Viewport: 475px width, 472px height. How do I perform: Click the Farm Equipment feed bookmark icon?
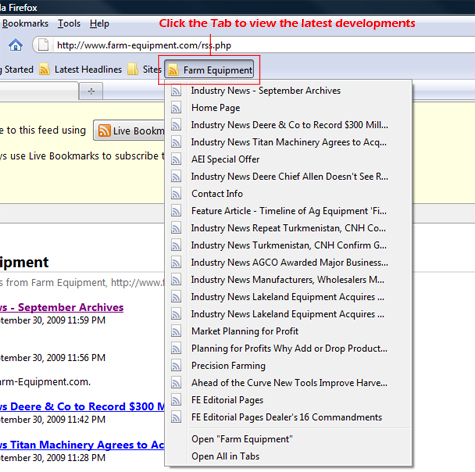[173, 70]
